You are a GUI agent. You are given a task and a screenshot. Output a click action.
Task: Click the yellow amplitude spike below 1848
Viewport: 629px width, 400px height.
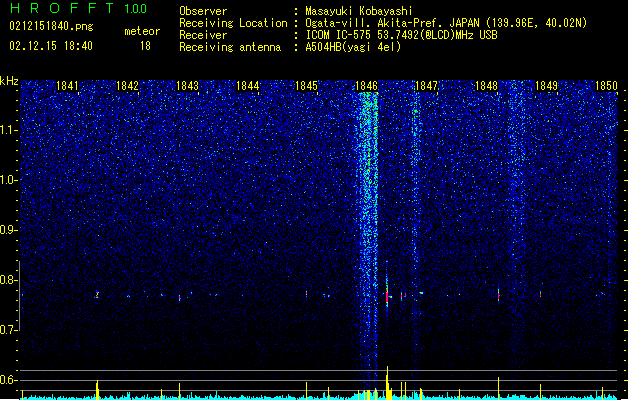[x=499, y=388]
